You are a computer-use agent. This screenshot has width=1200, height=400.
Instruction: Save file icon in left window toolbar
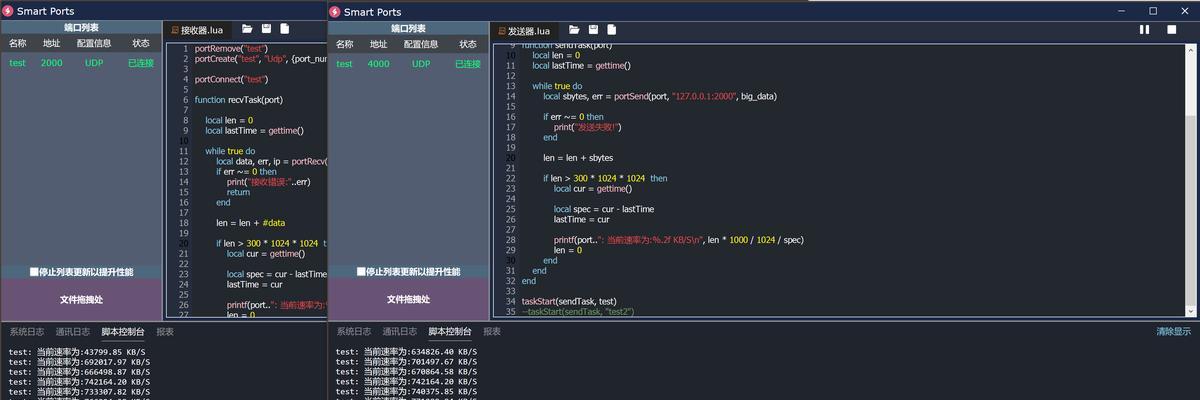(267, 29)
